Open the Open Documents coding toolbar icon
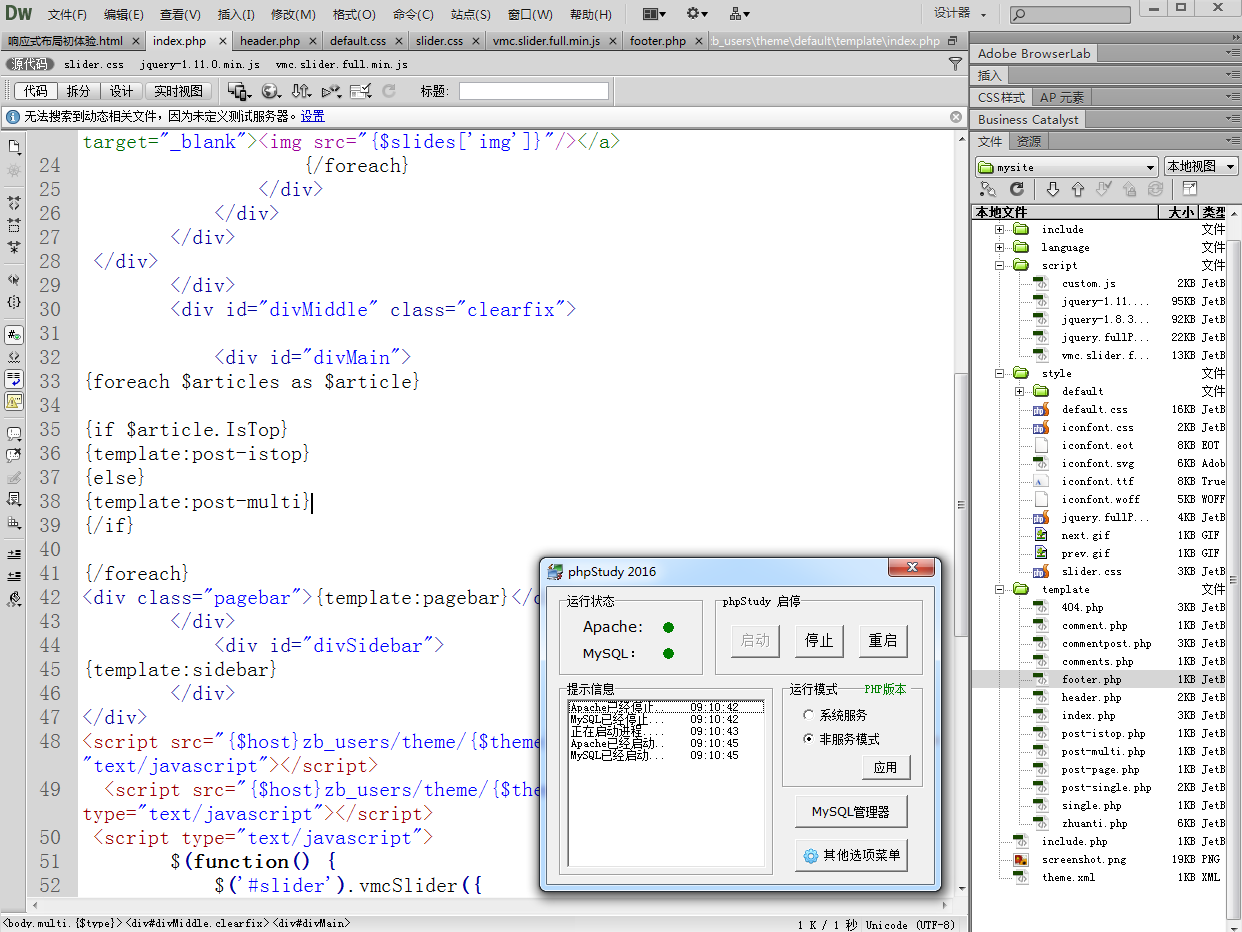This screenshot has height=932, width=1242. (14, 146)
